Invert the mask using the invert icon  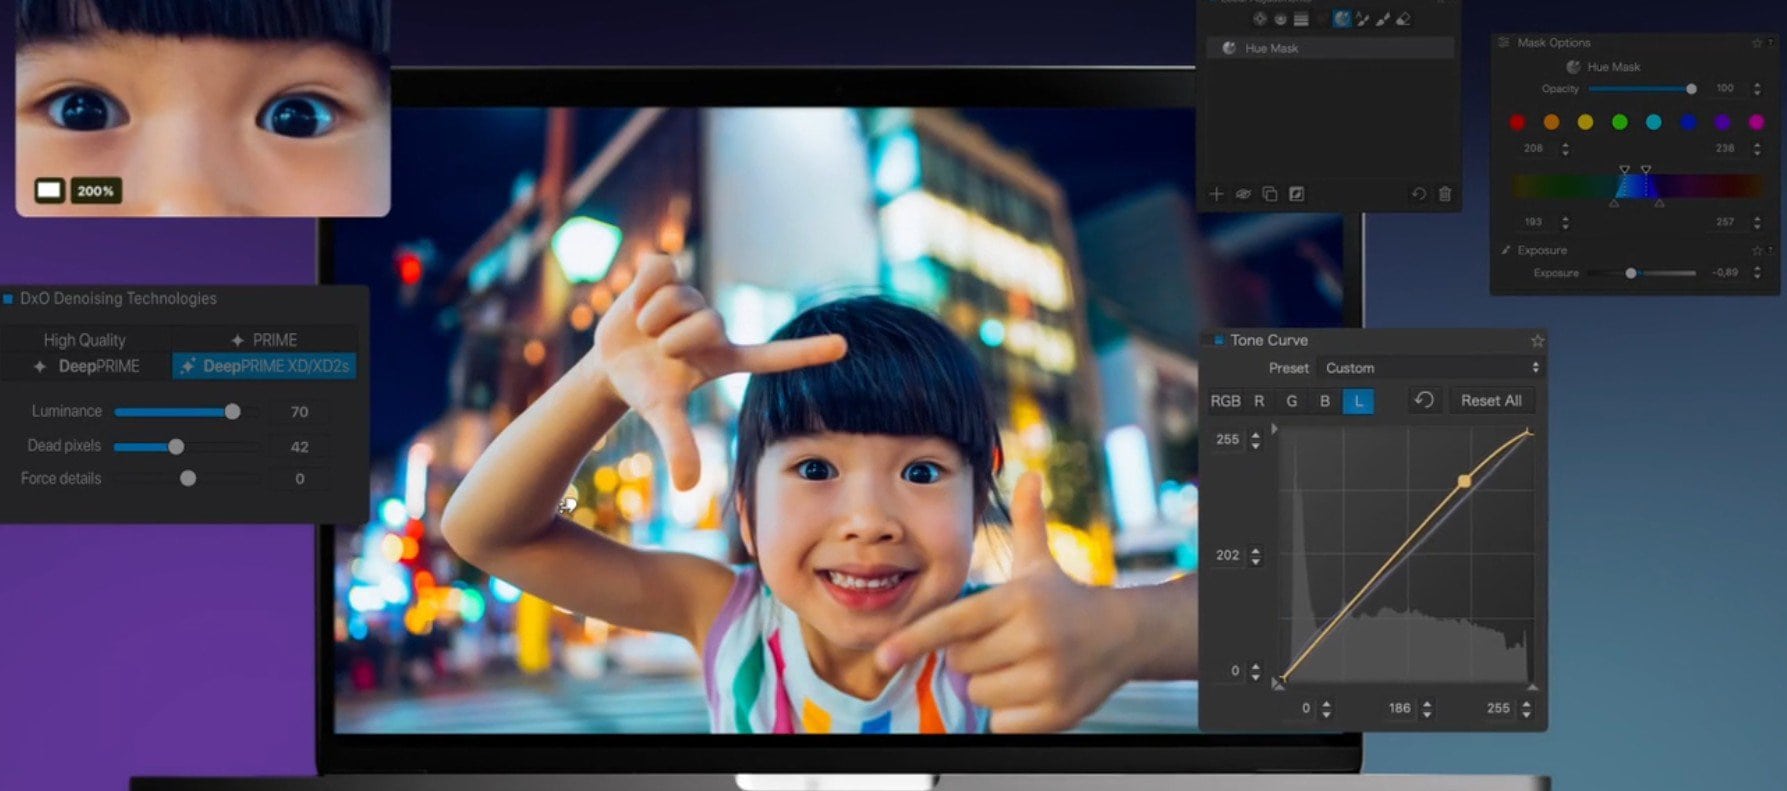[x=1296, y=194]
